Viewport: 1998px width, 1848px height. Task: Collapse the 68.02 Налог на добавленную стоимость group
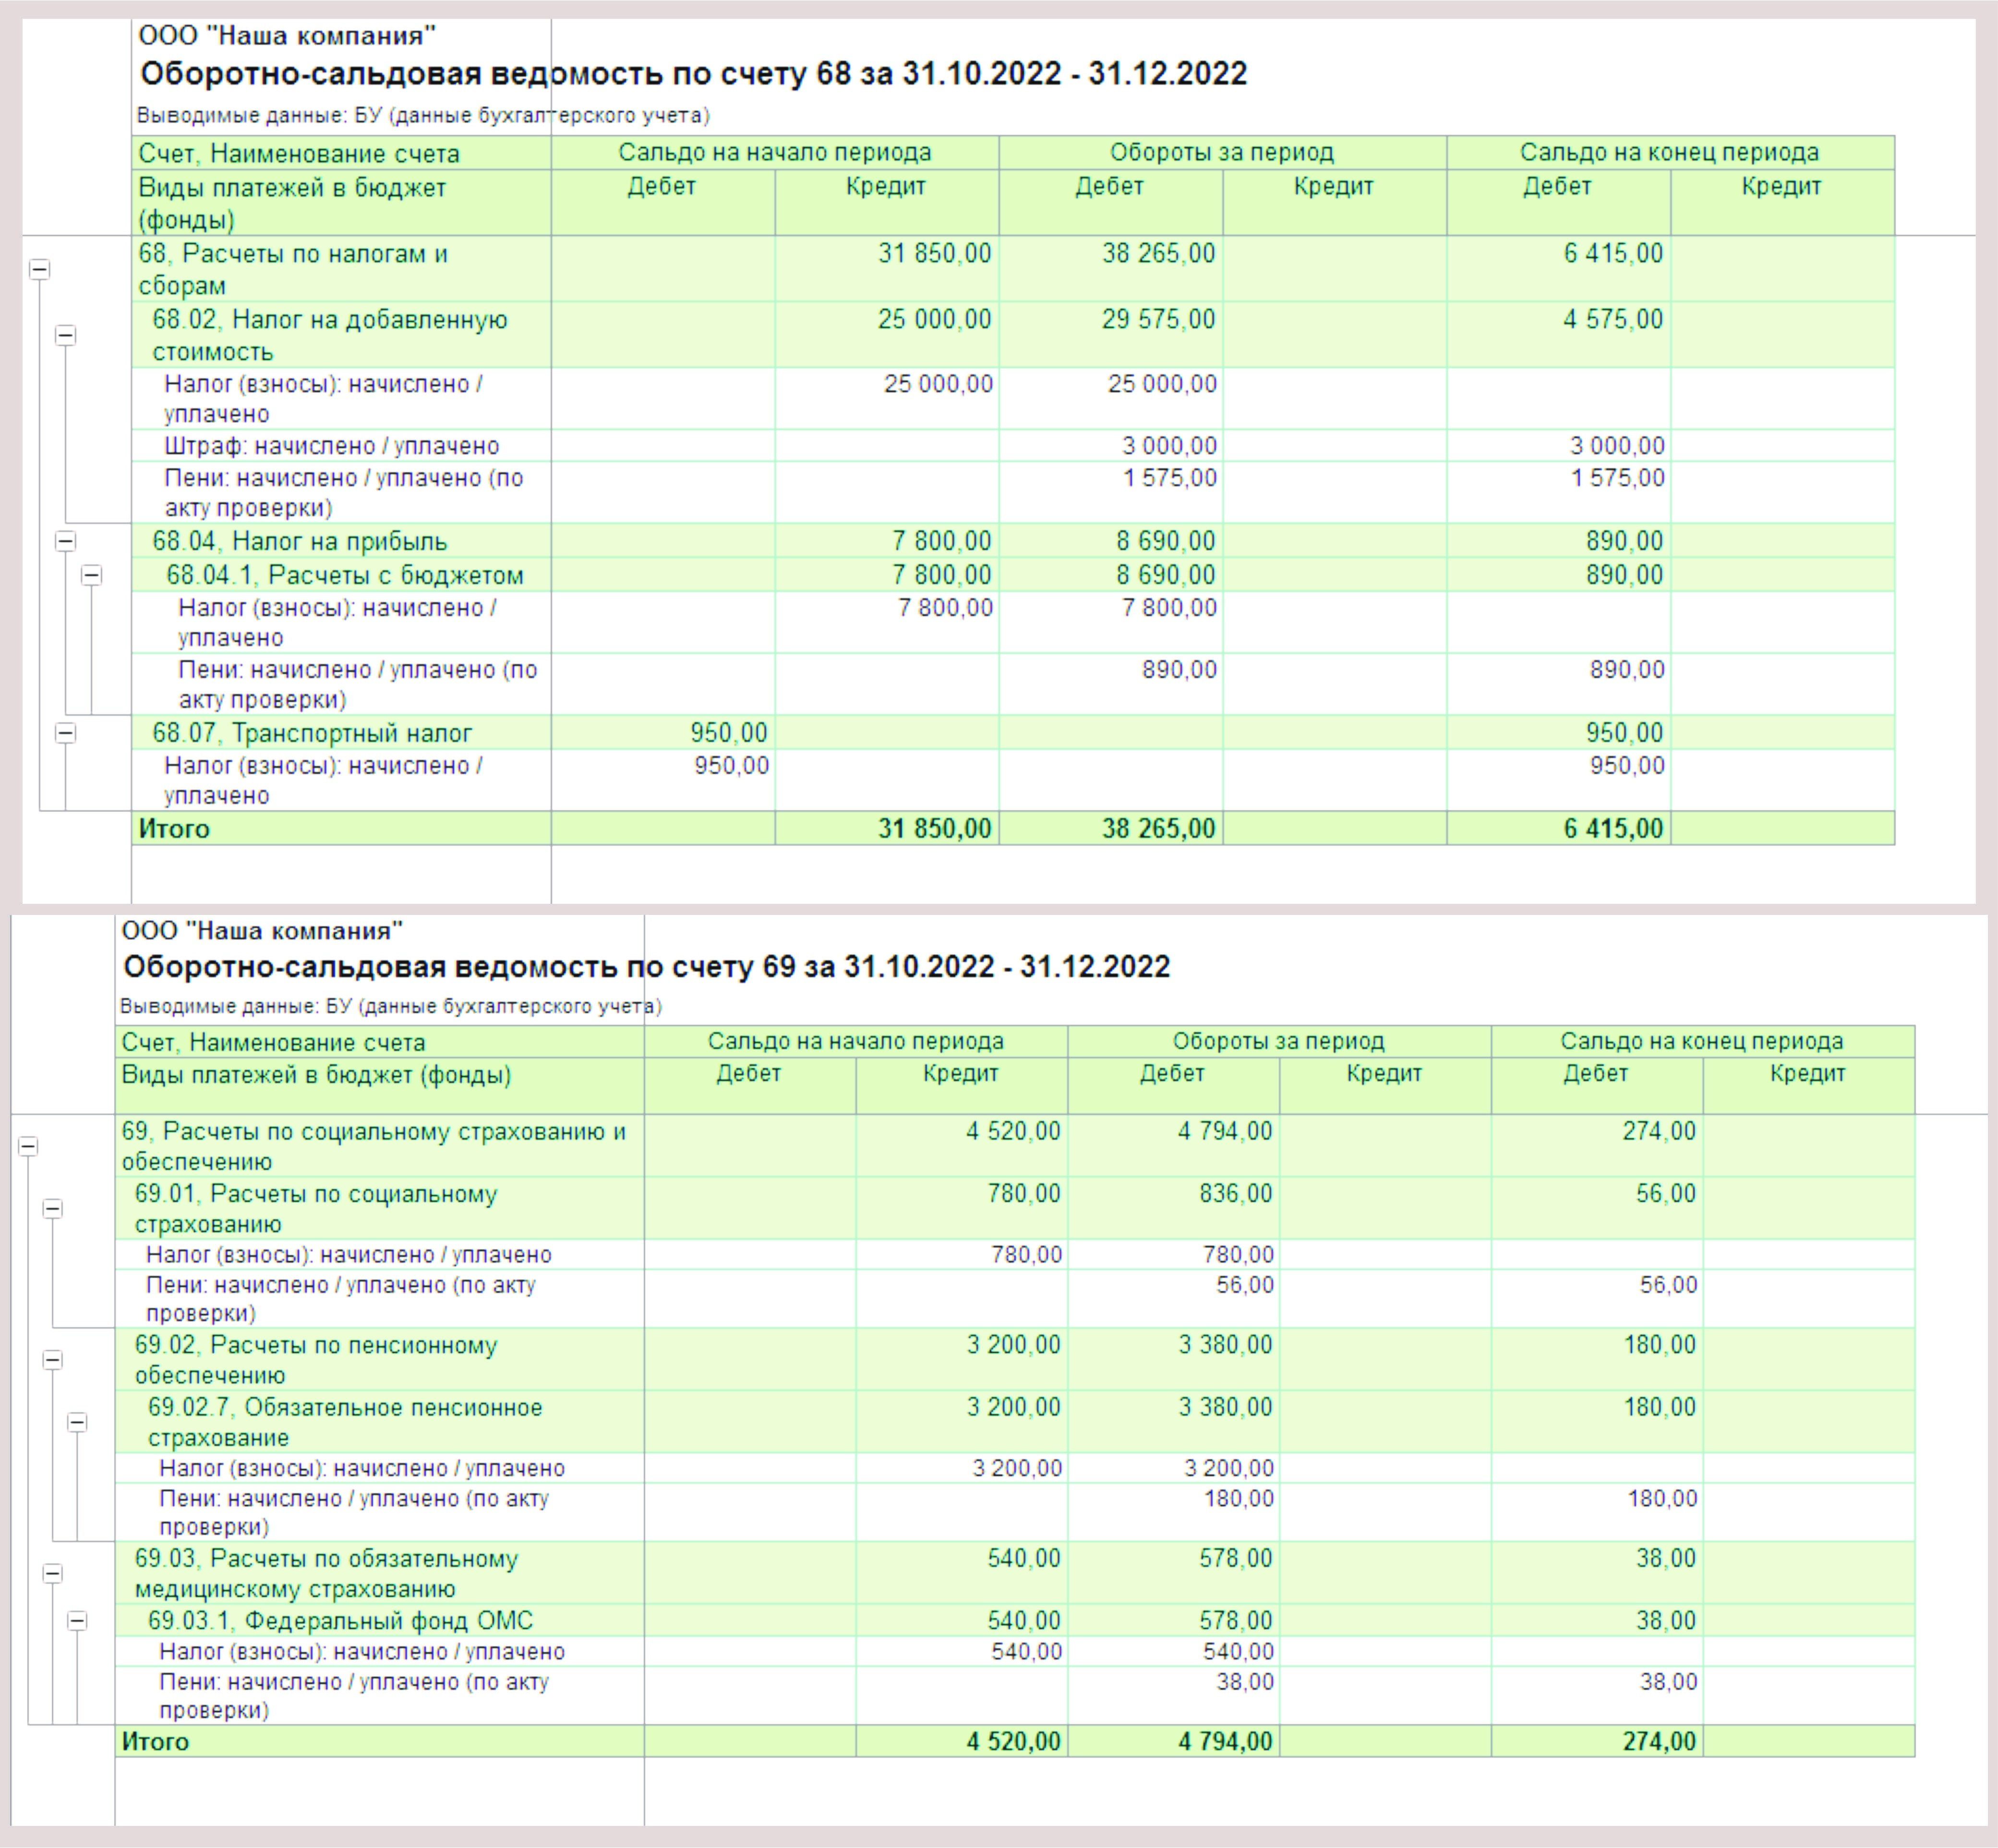click(x=65, y=335)
